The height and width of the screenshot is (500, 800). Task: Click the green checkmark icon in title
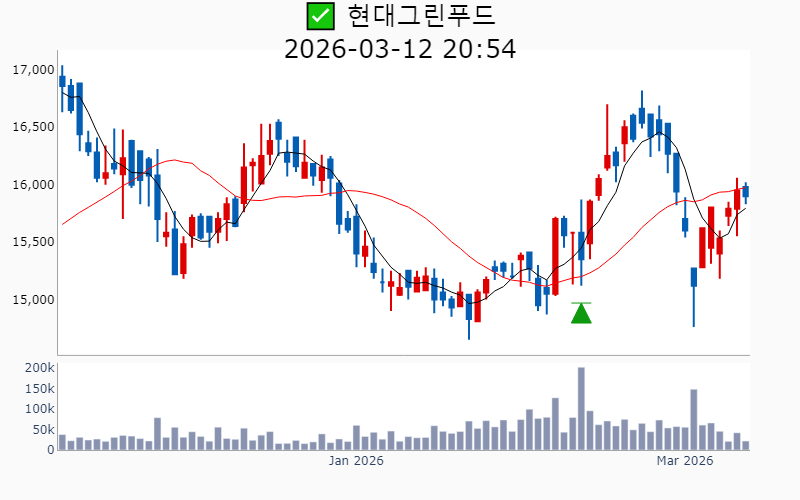(x=320, y=16)
